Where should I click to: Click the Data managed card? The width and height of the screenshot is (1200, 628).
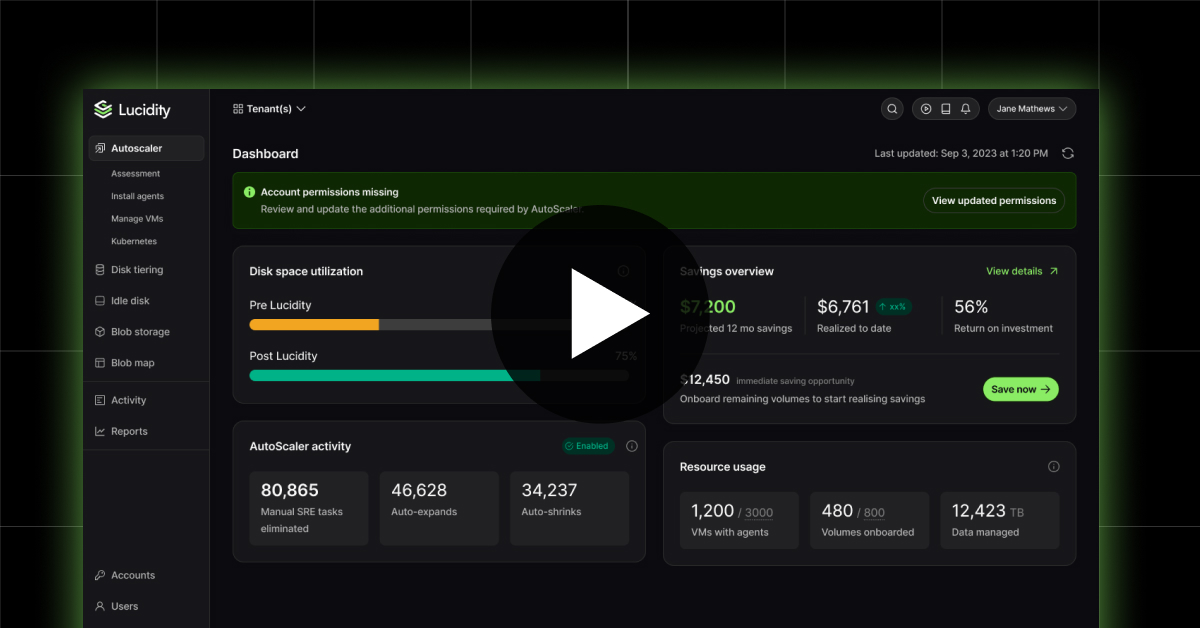pyautogui.click(x=999, y=520)
